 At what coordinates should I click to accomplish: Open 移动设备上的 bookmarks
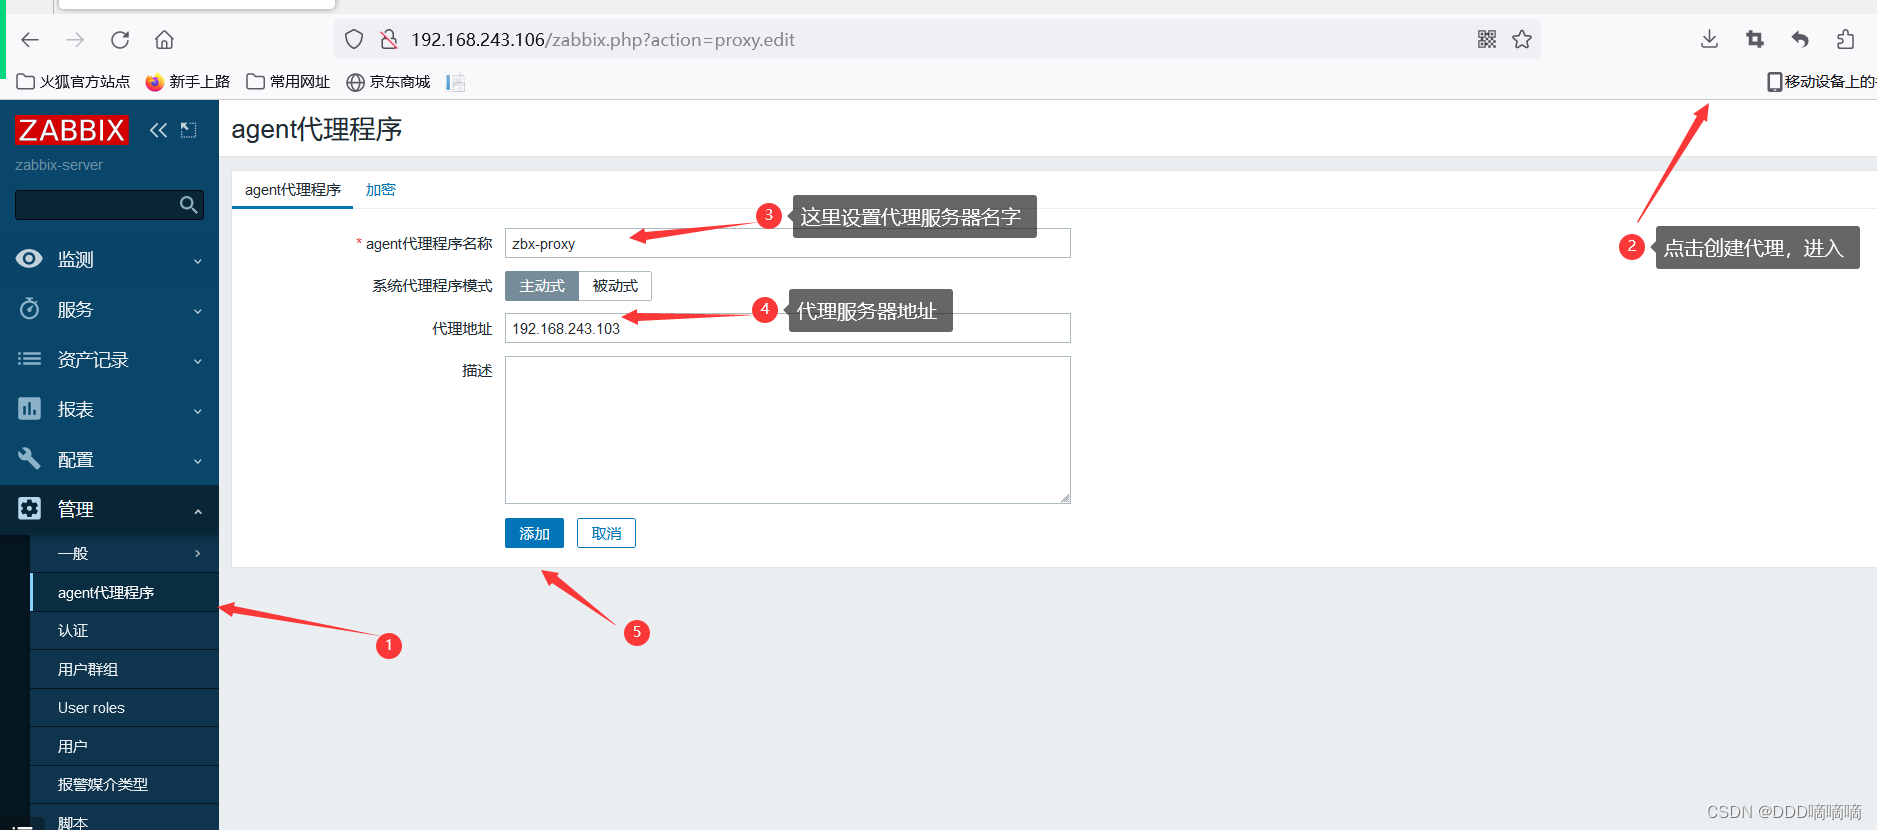(1821, 82)
